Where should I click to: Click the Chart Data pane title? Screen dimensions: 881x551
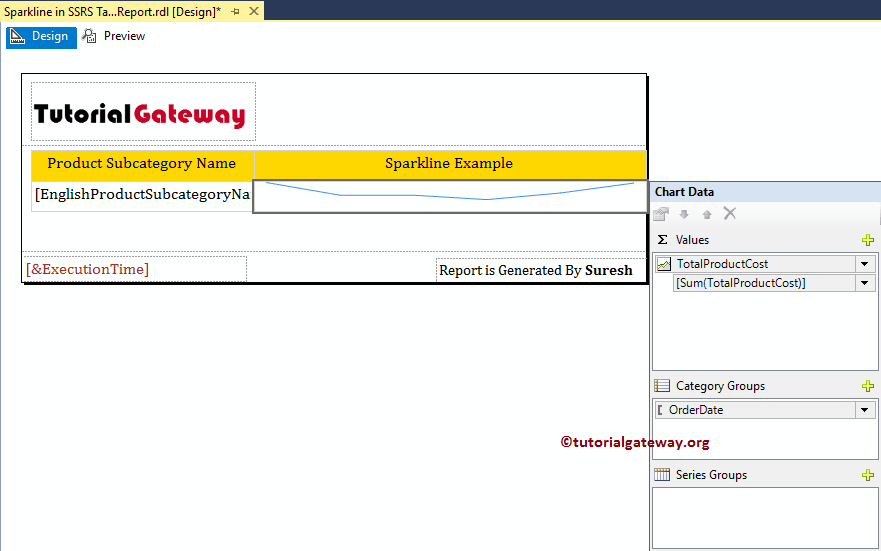pos(684,192)
